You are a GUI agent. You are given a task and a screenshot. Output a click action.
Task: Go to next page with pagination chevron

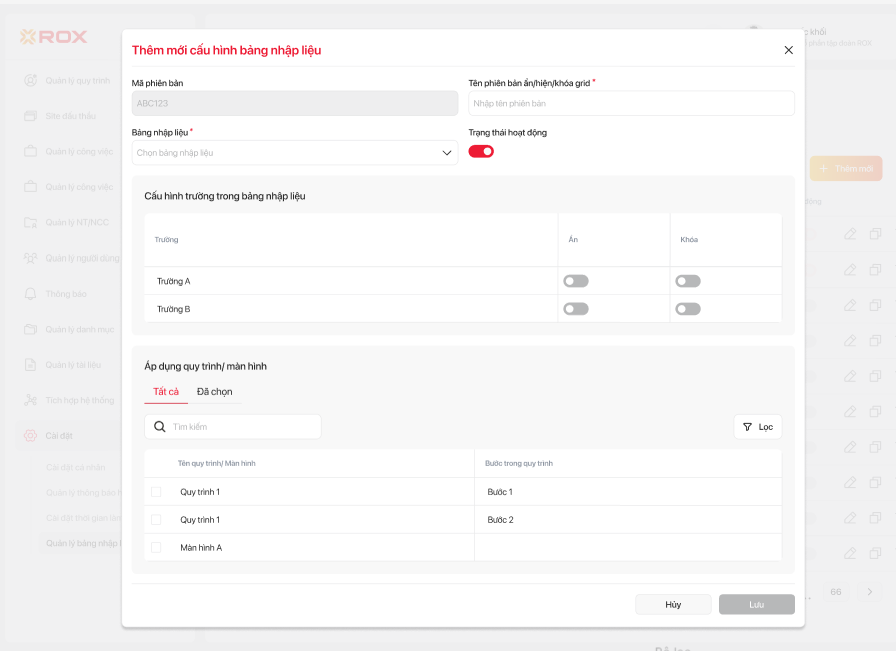tap(869, 592)
